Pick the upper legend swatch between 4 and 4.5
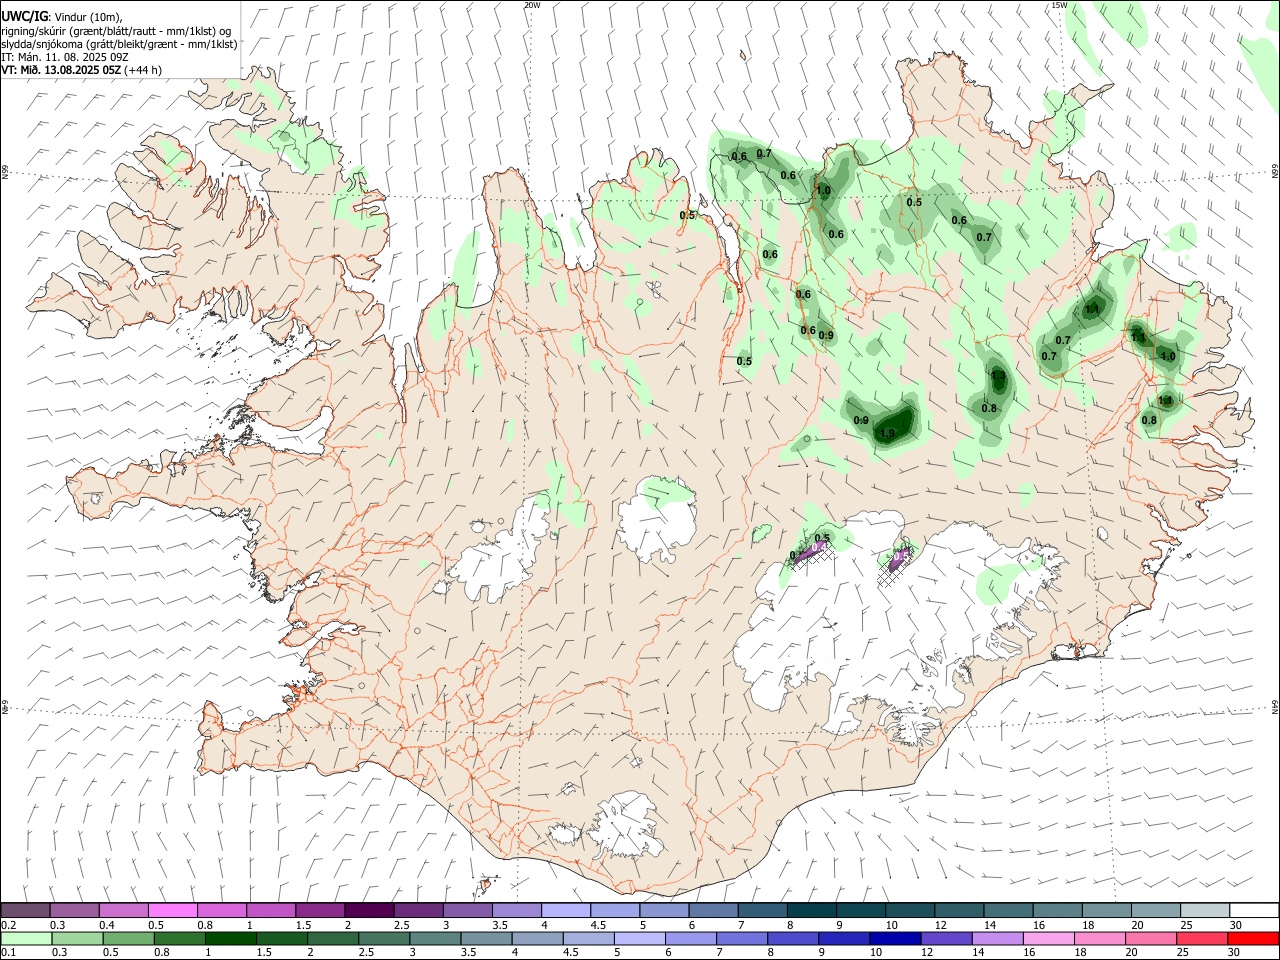1280x960 pixels. coord(566,910)
